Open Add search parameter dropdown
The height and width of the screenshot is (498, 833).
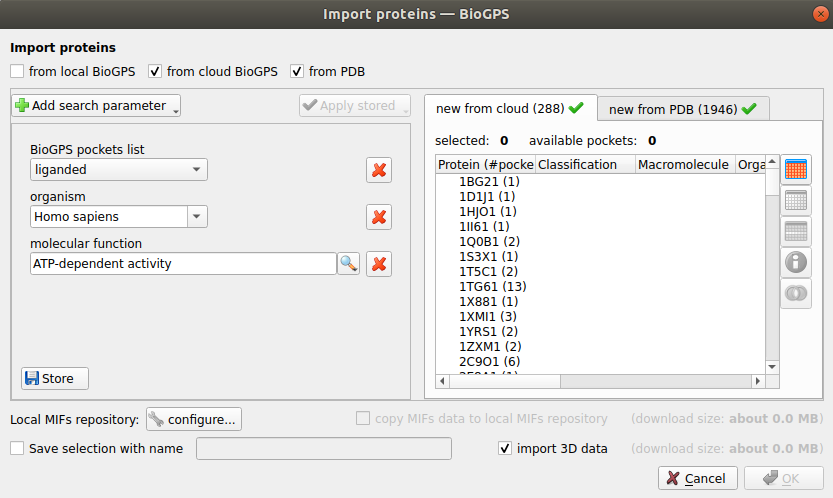point(96,106)
